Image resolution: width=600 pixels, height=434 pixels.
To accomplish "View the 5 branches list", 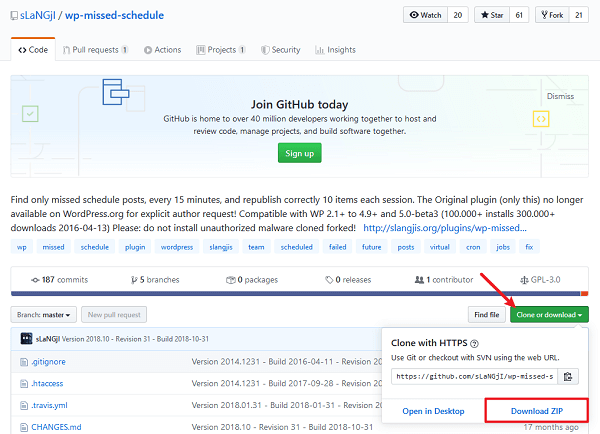I will (x=155, y=280).
